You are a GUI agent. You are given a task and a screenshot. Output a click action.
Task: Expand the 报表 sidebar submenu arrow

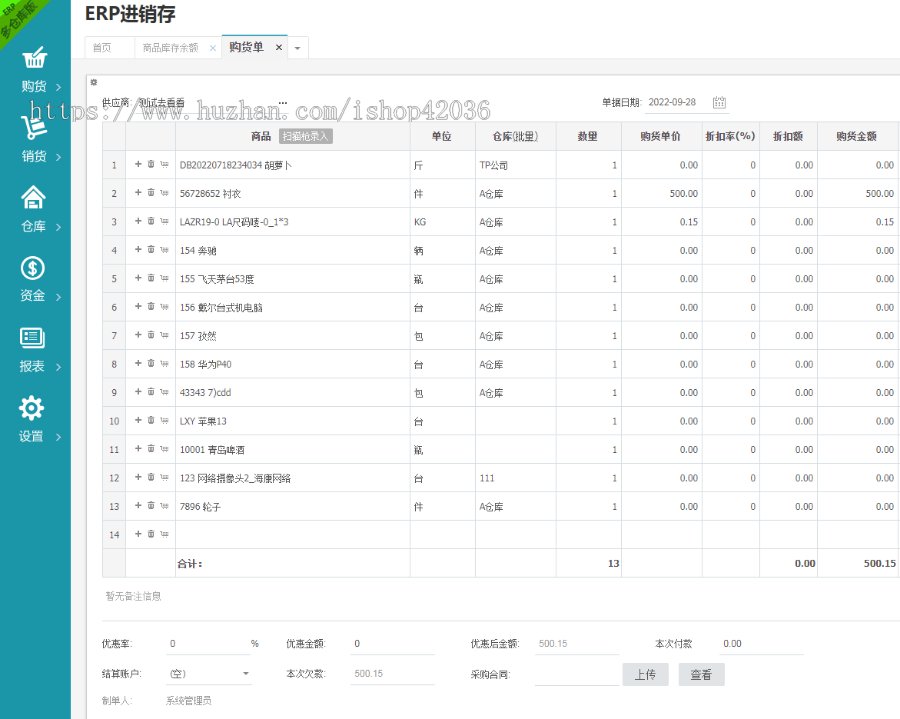point(59,367)
